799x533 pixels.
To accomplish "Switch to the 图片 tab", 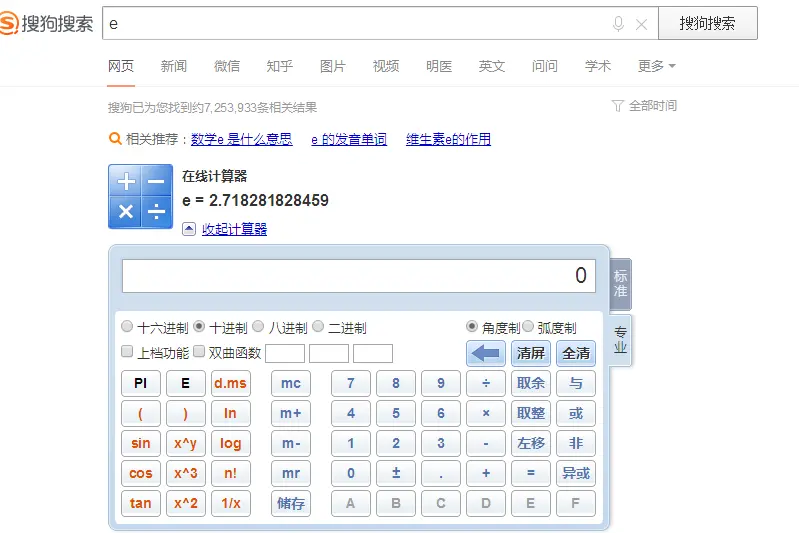I will pos(333,66).
